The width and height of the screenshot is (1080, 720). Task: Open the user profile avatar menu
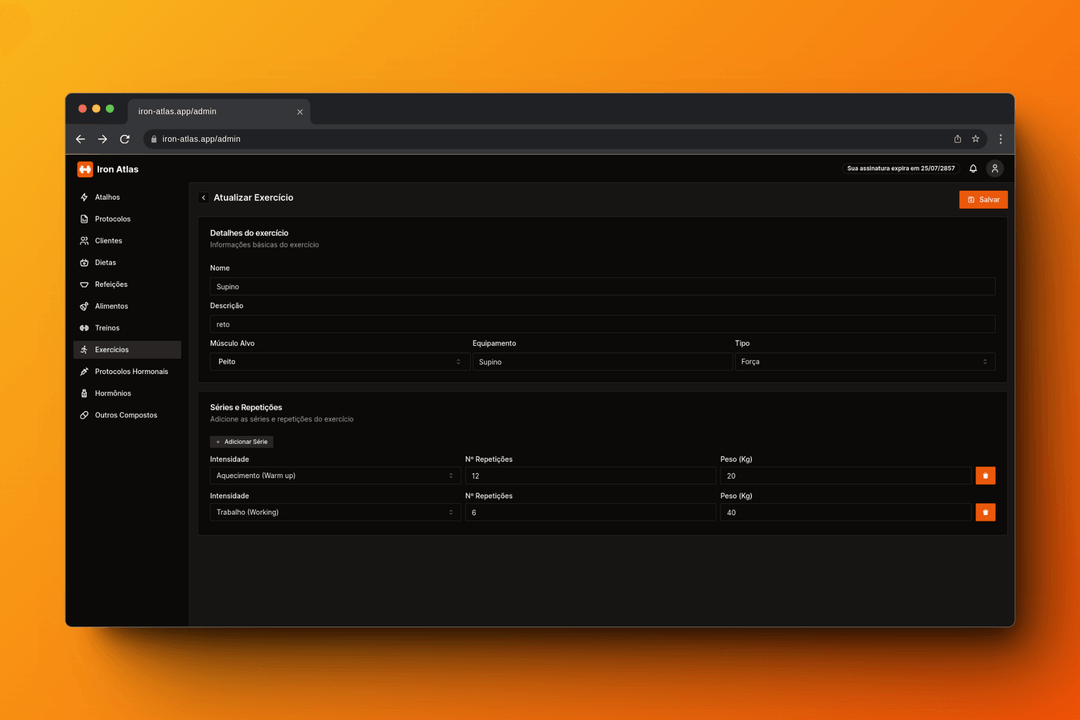[x=995, y=169]
